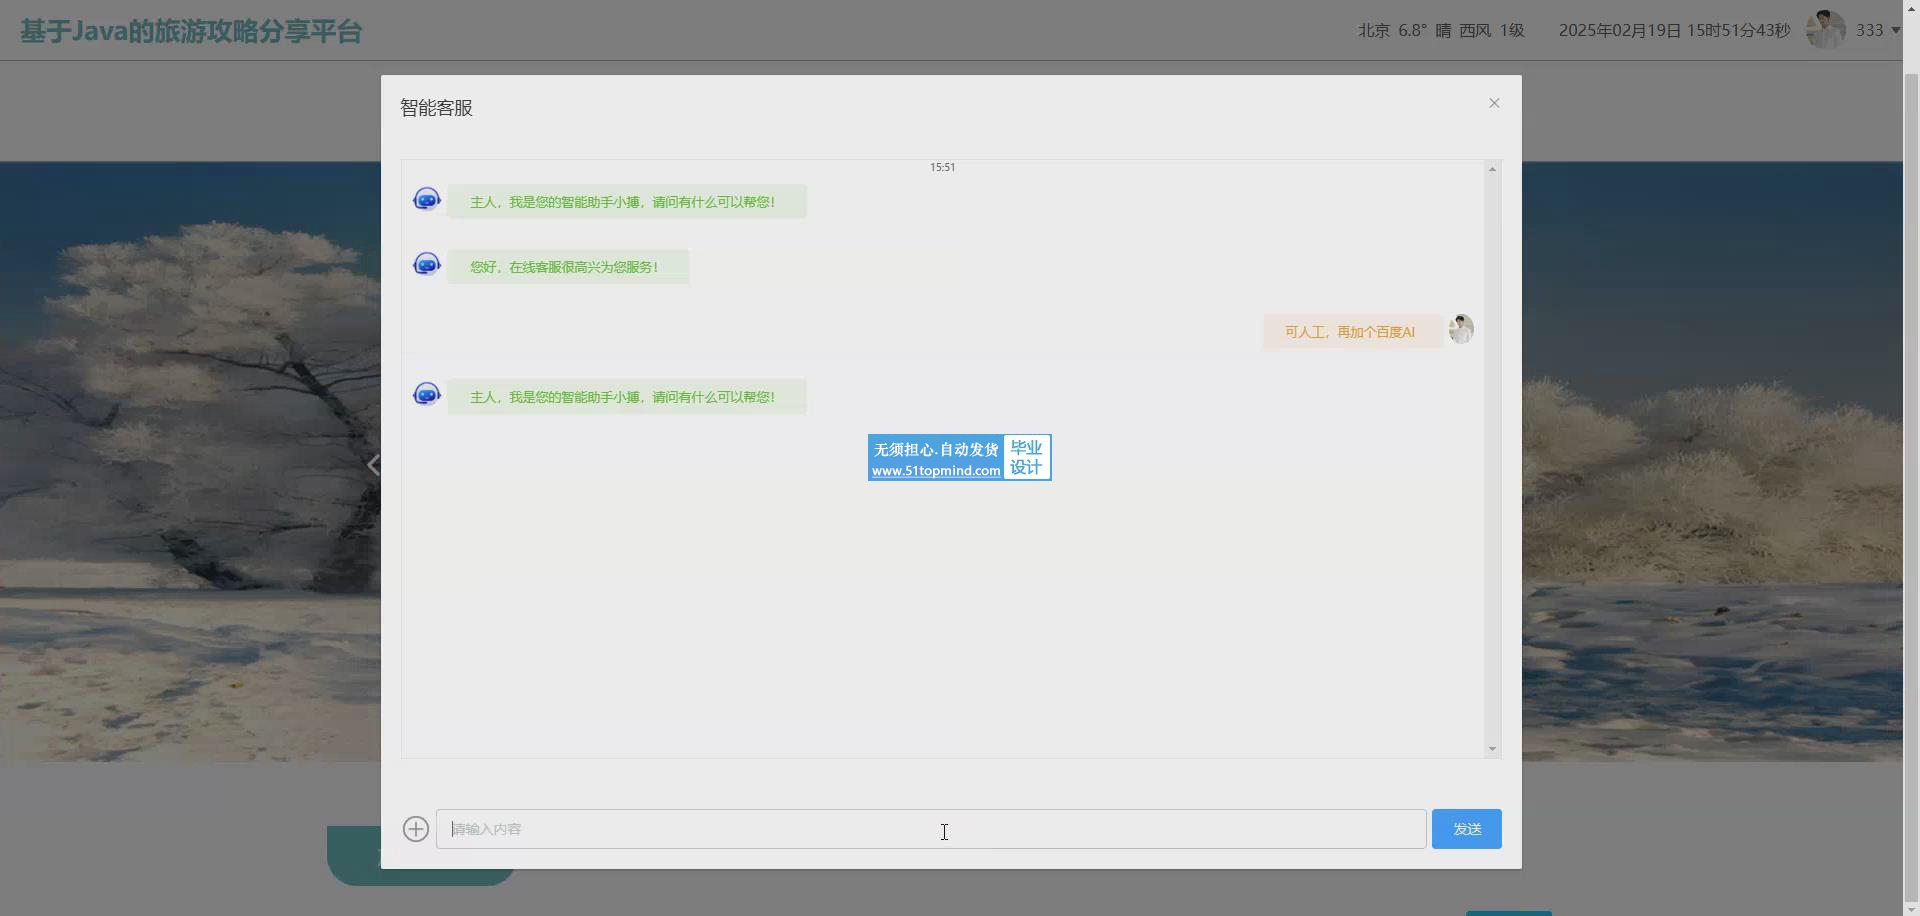The width and height of the screenshot is (1920, 916).
Task: Click the 北京 weather info in header
Action: [1440, 30]
